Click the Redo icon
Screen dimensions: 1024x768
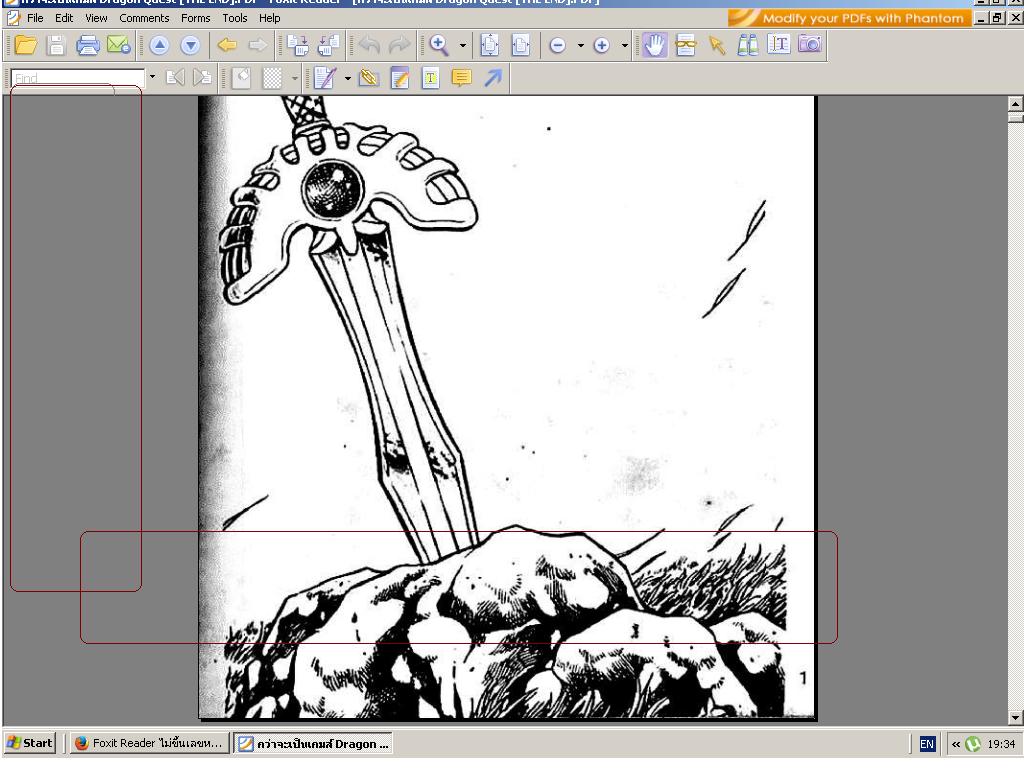[x=400, y=45]
